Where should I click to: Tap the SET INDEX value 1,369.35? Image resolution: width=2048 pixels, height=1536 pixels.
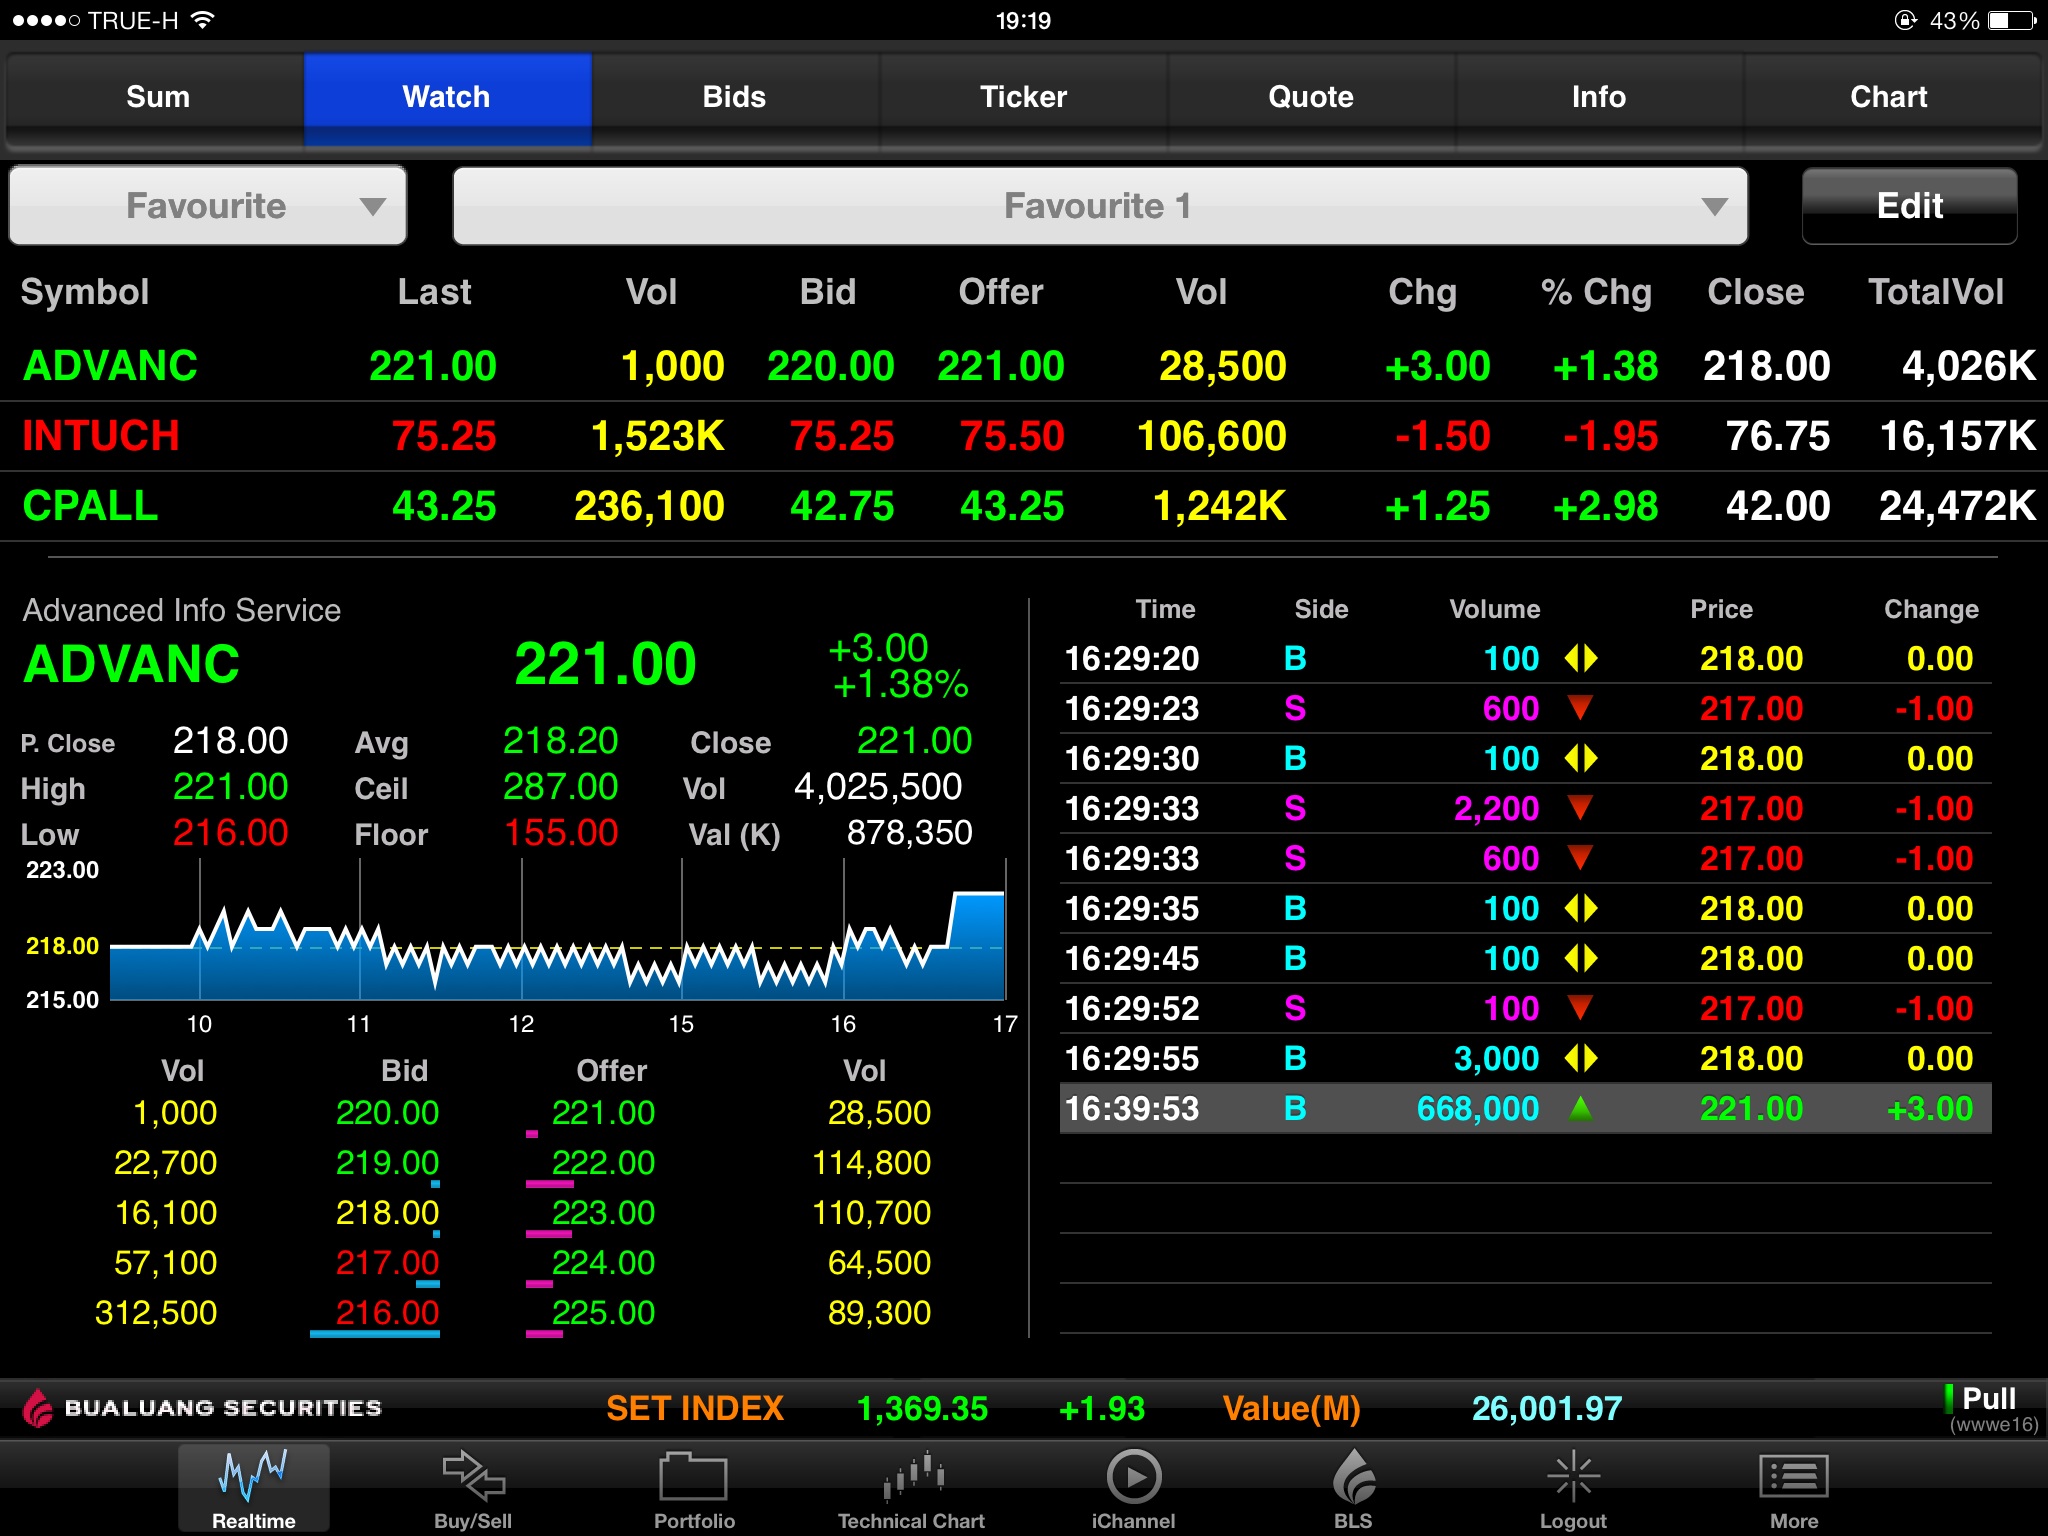[x=922, y=1408]
